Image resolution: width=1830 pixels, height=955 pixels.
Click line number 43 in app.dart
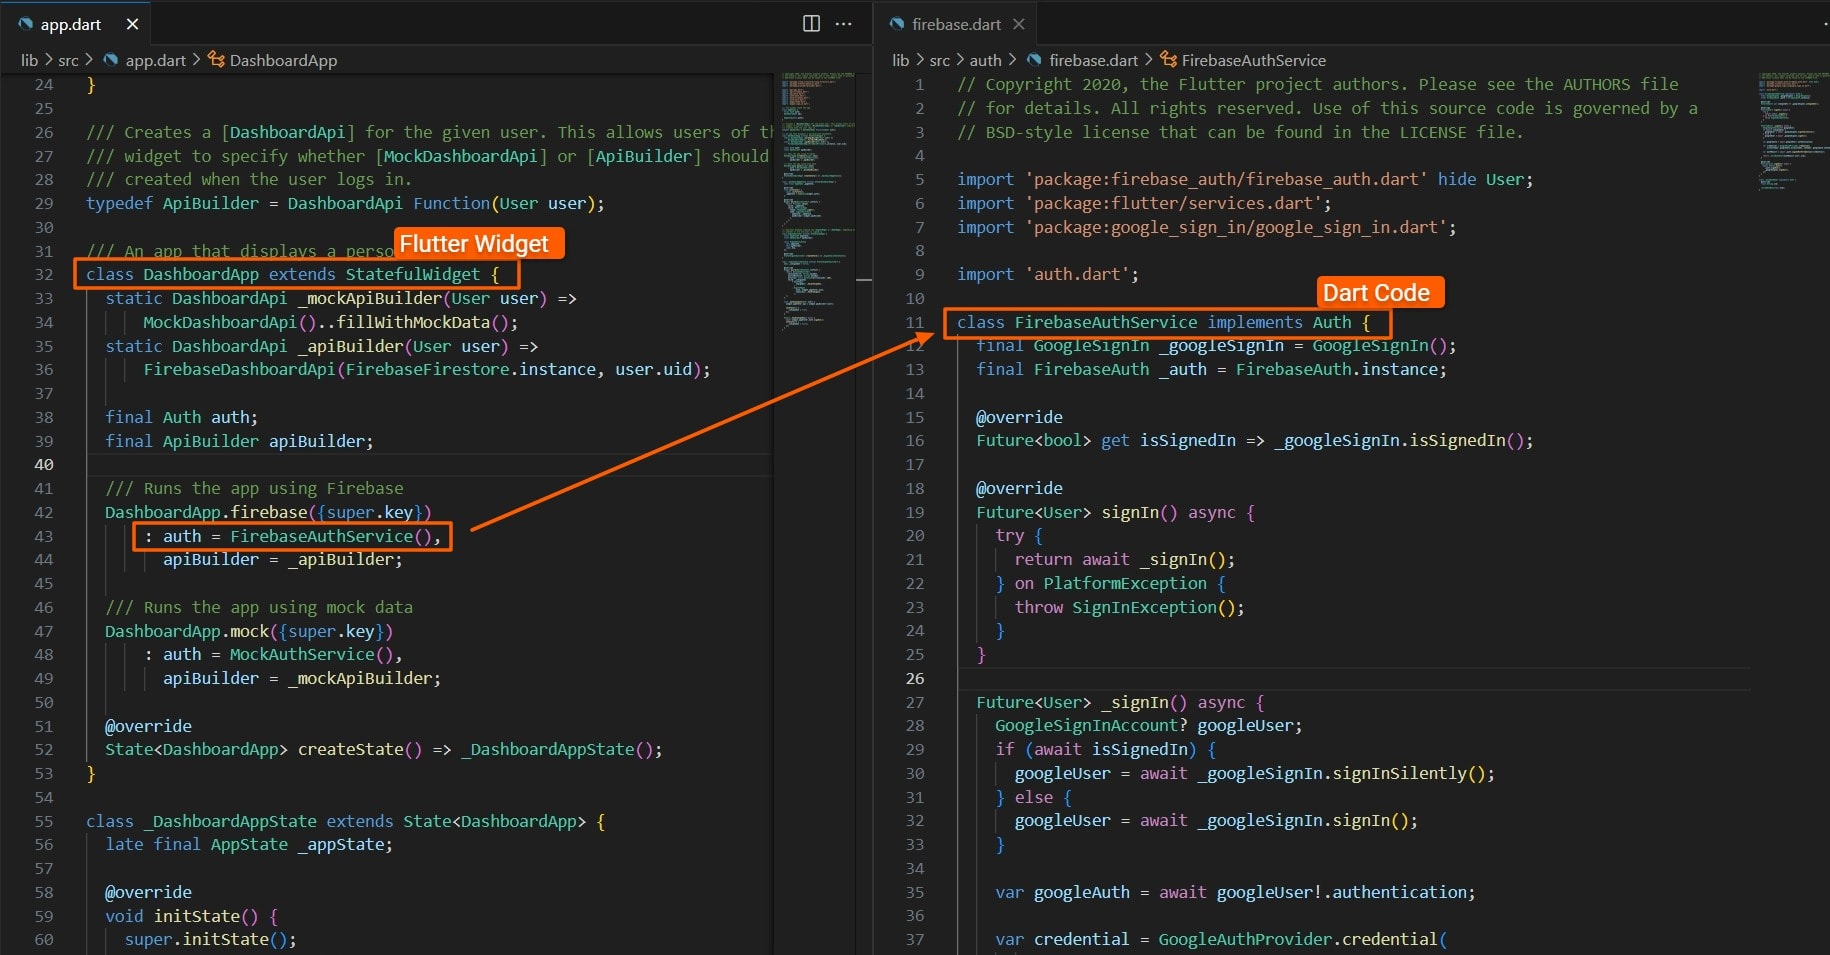[44, 536]
